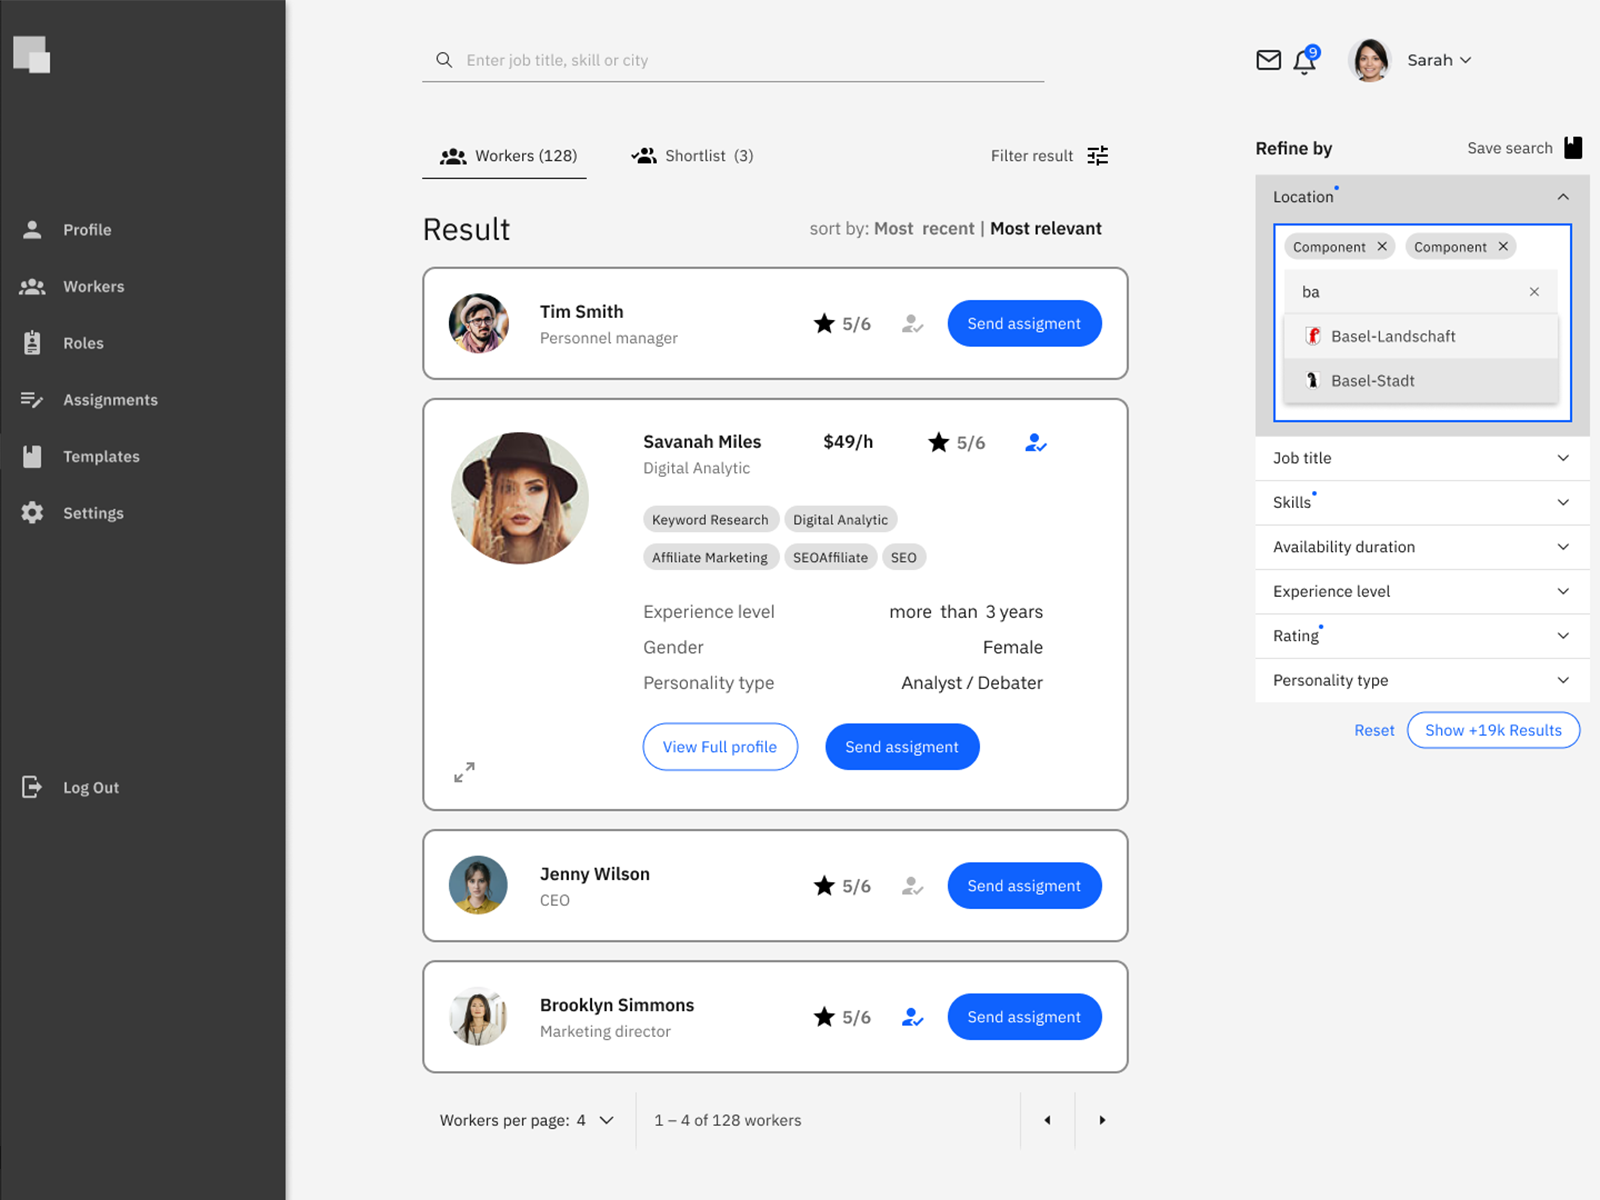Image resolution: width=1600 pixels, height=1200 pixels.
Task: Open Filter result using the sliders icon
Action: pyautogui.click(x=1097, y=155)
